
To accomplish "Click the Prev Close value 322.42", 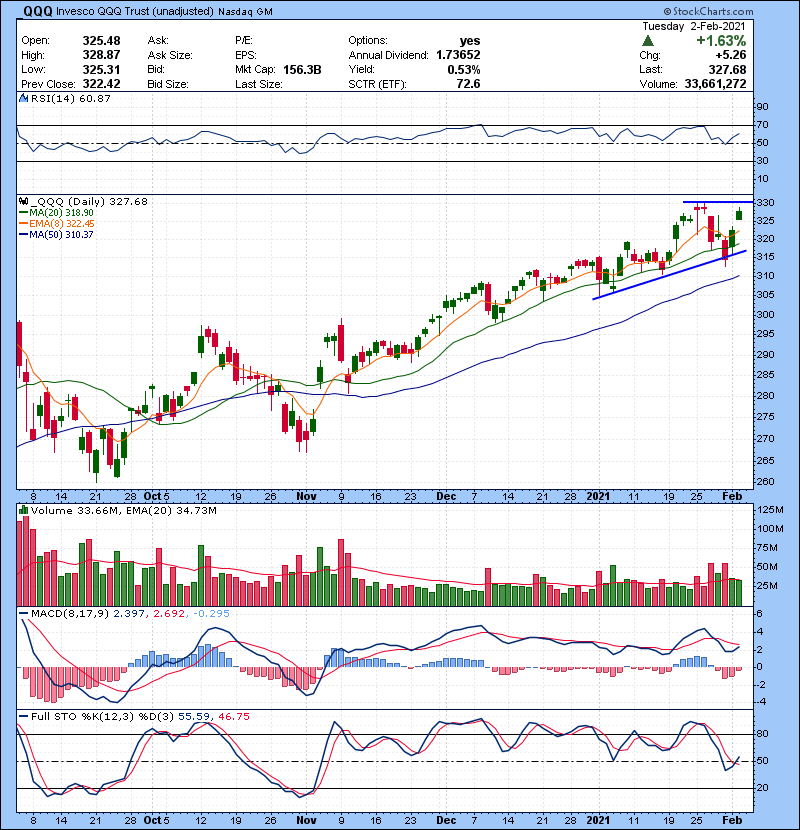I will coord(101,84).
